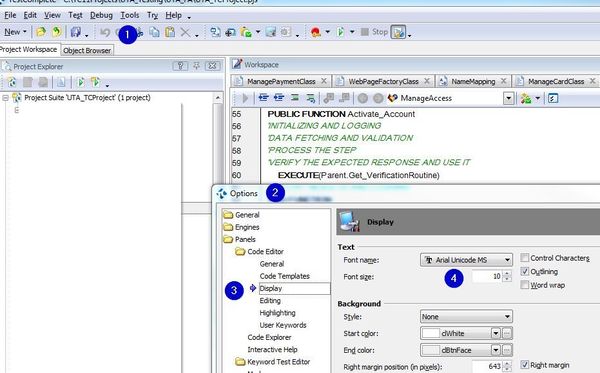Switch to Object Browser tab
600x373 pixels.
pos(87,50)
